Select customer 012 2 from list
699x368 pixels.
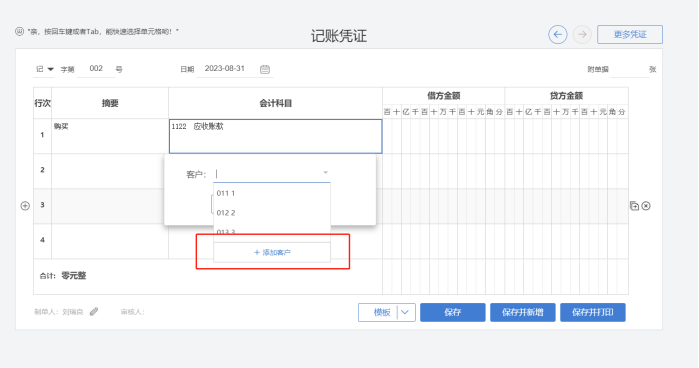click(272, 213)
